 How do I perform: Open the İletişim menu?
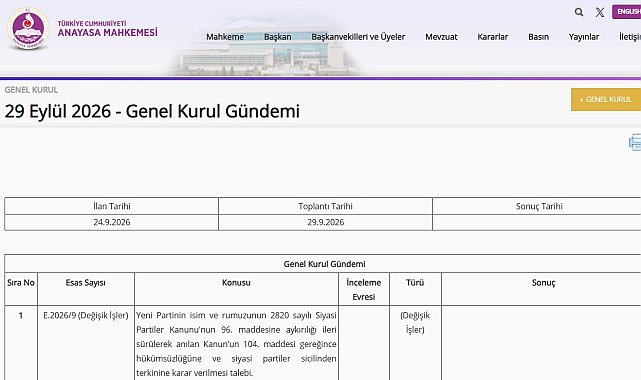pos(630,37)
